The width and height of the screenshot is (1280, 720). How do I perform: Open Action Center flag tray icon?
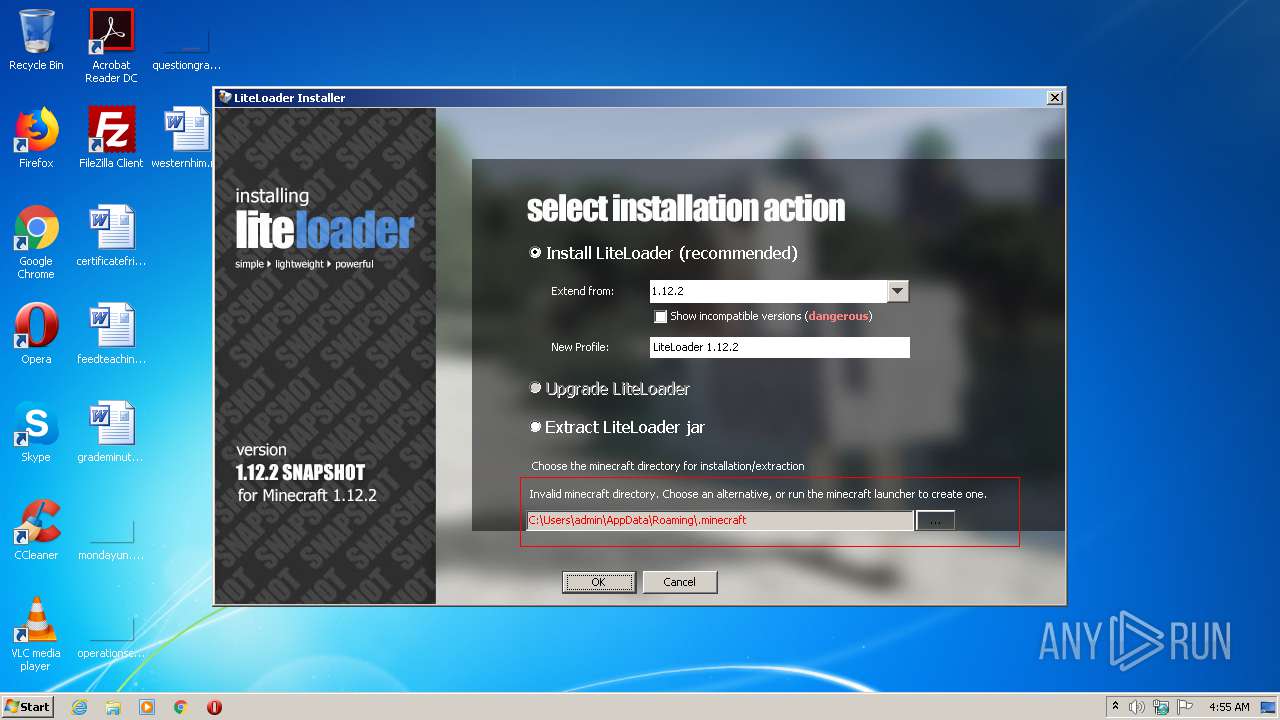(x=1185, y=707)
